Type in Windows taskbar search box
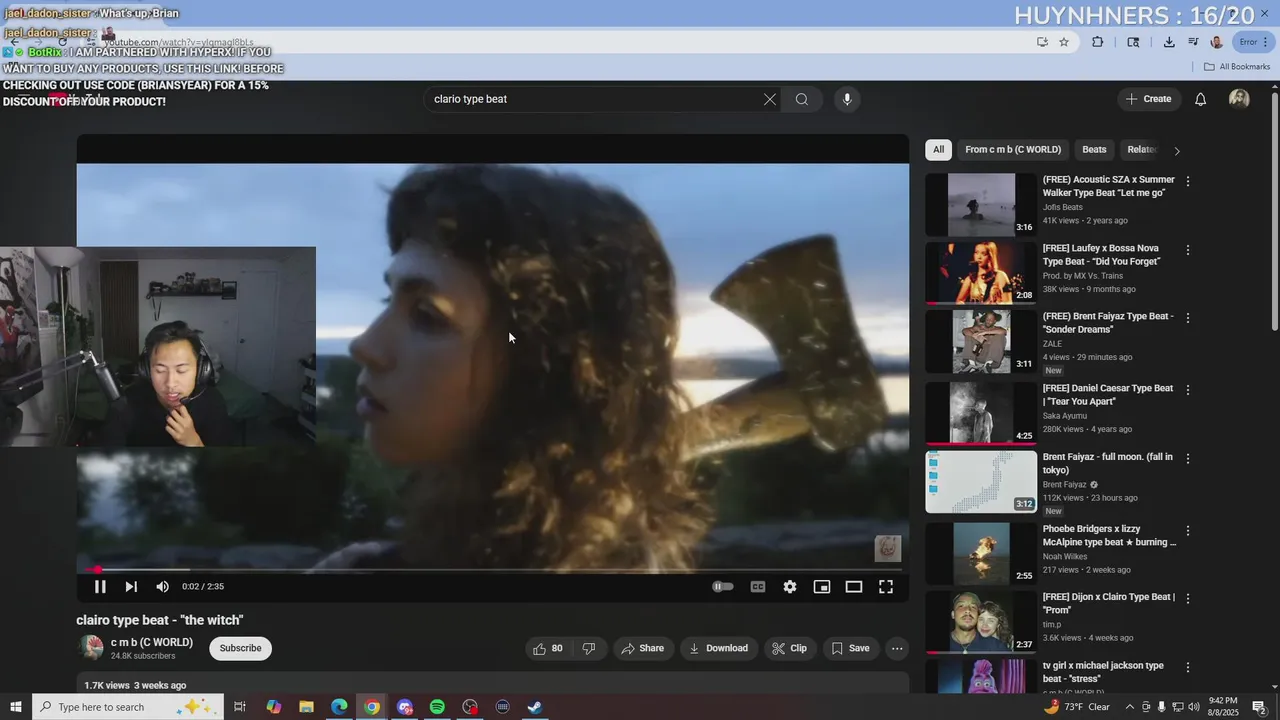This screenshot has width=1280, height=720. (128, 707)
